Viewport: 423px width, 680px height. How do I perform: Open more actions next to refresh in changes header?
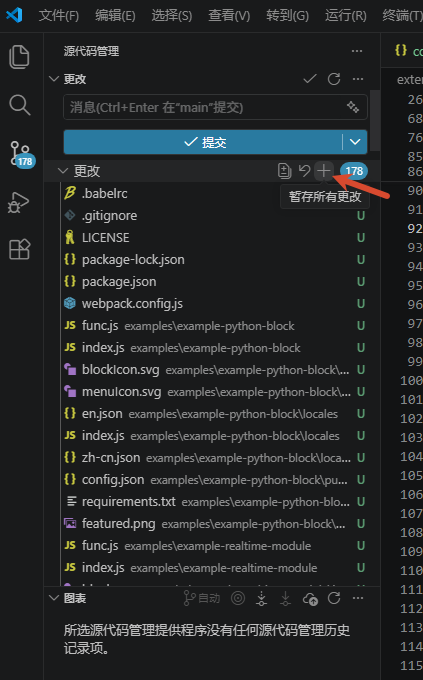point(358,79)
